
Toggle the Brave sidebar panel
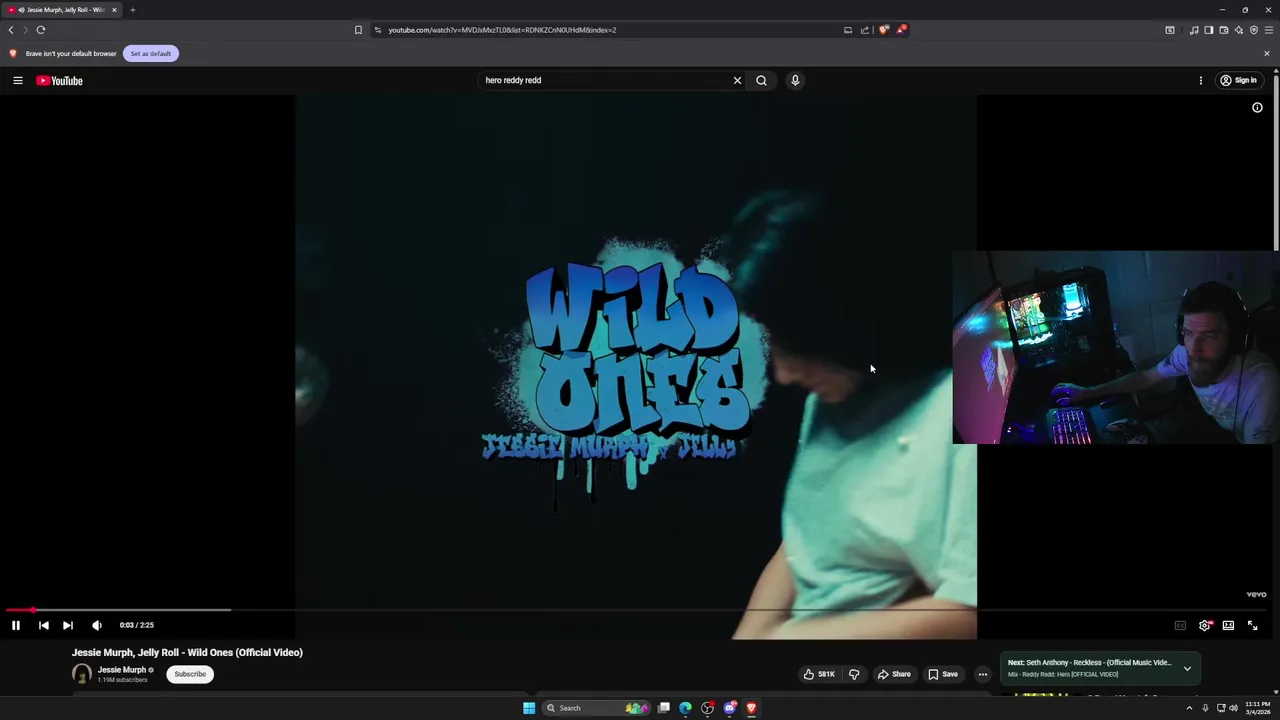coord(1208,30)
